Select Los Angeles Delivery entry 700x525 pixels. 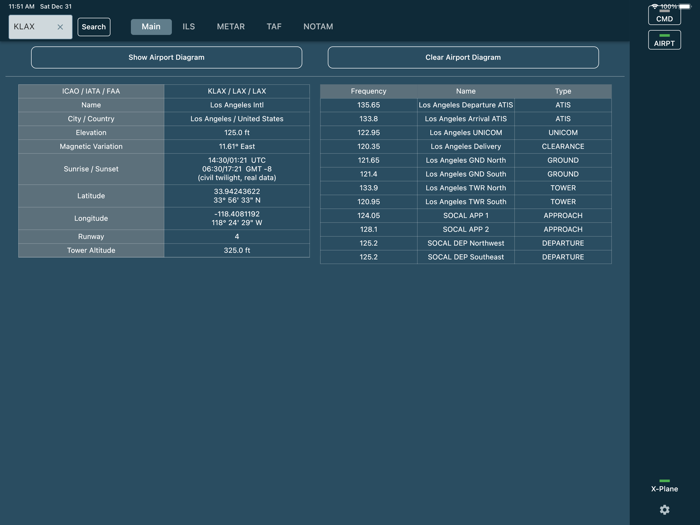[466, 146]
